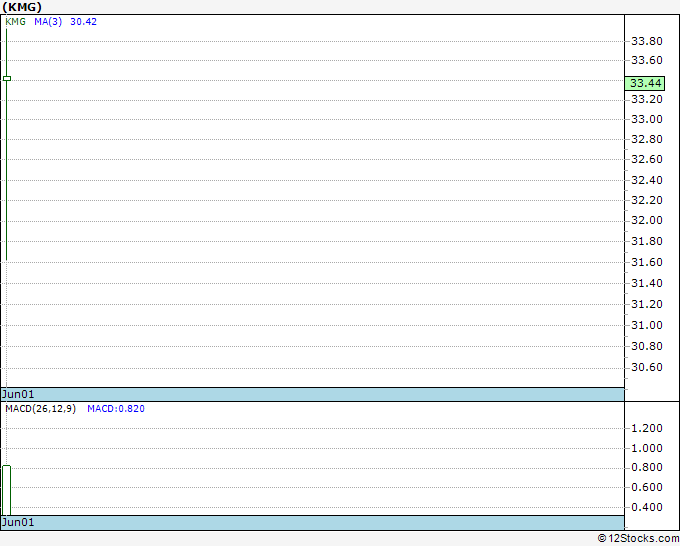Click the 32.80 price axis label
This screenshot has width=680, height=546.
tap(647, 139)
